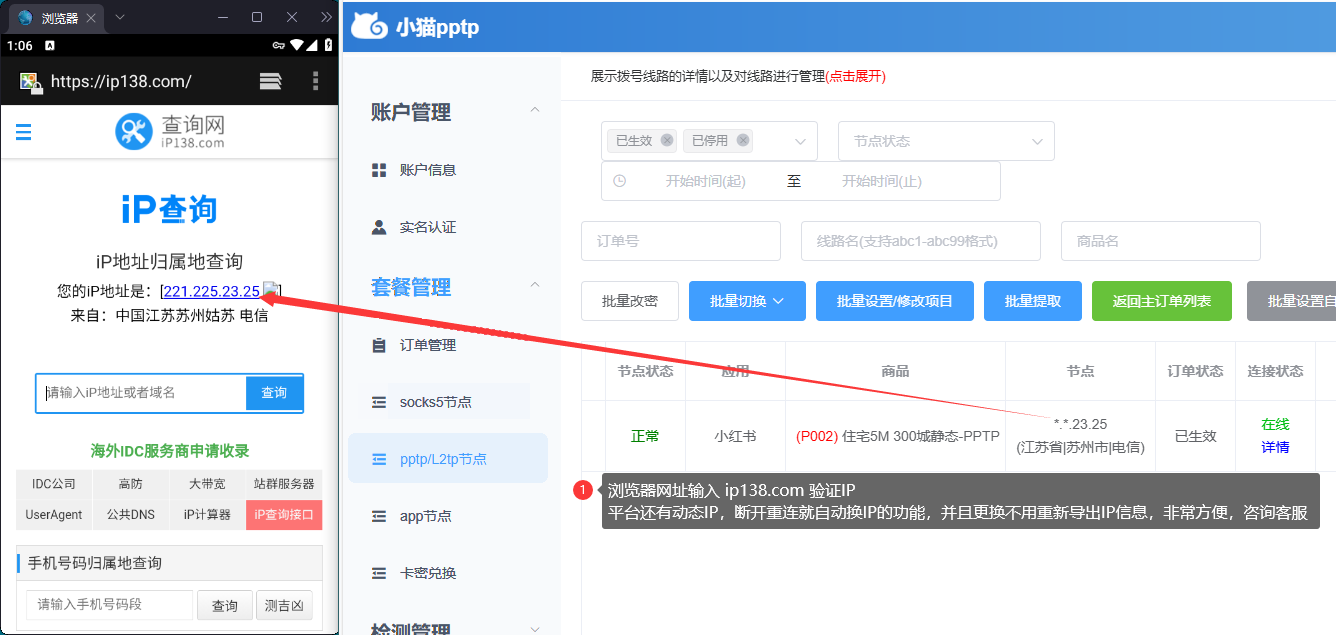Click the 小猫pptp cat logo

pyautogui.click(x=368, y=26)
